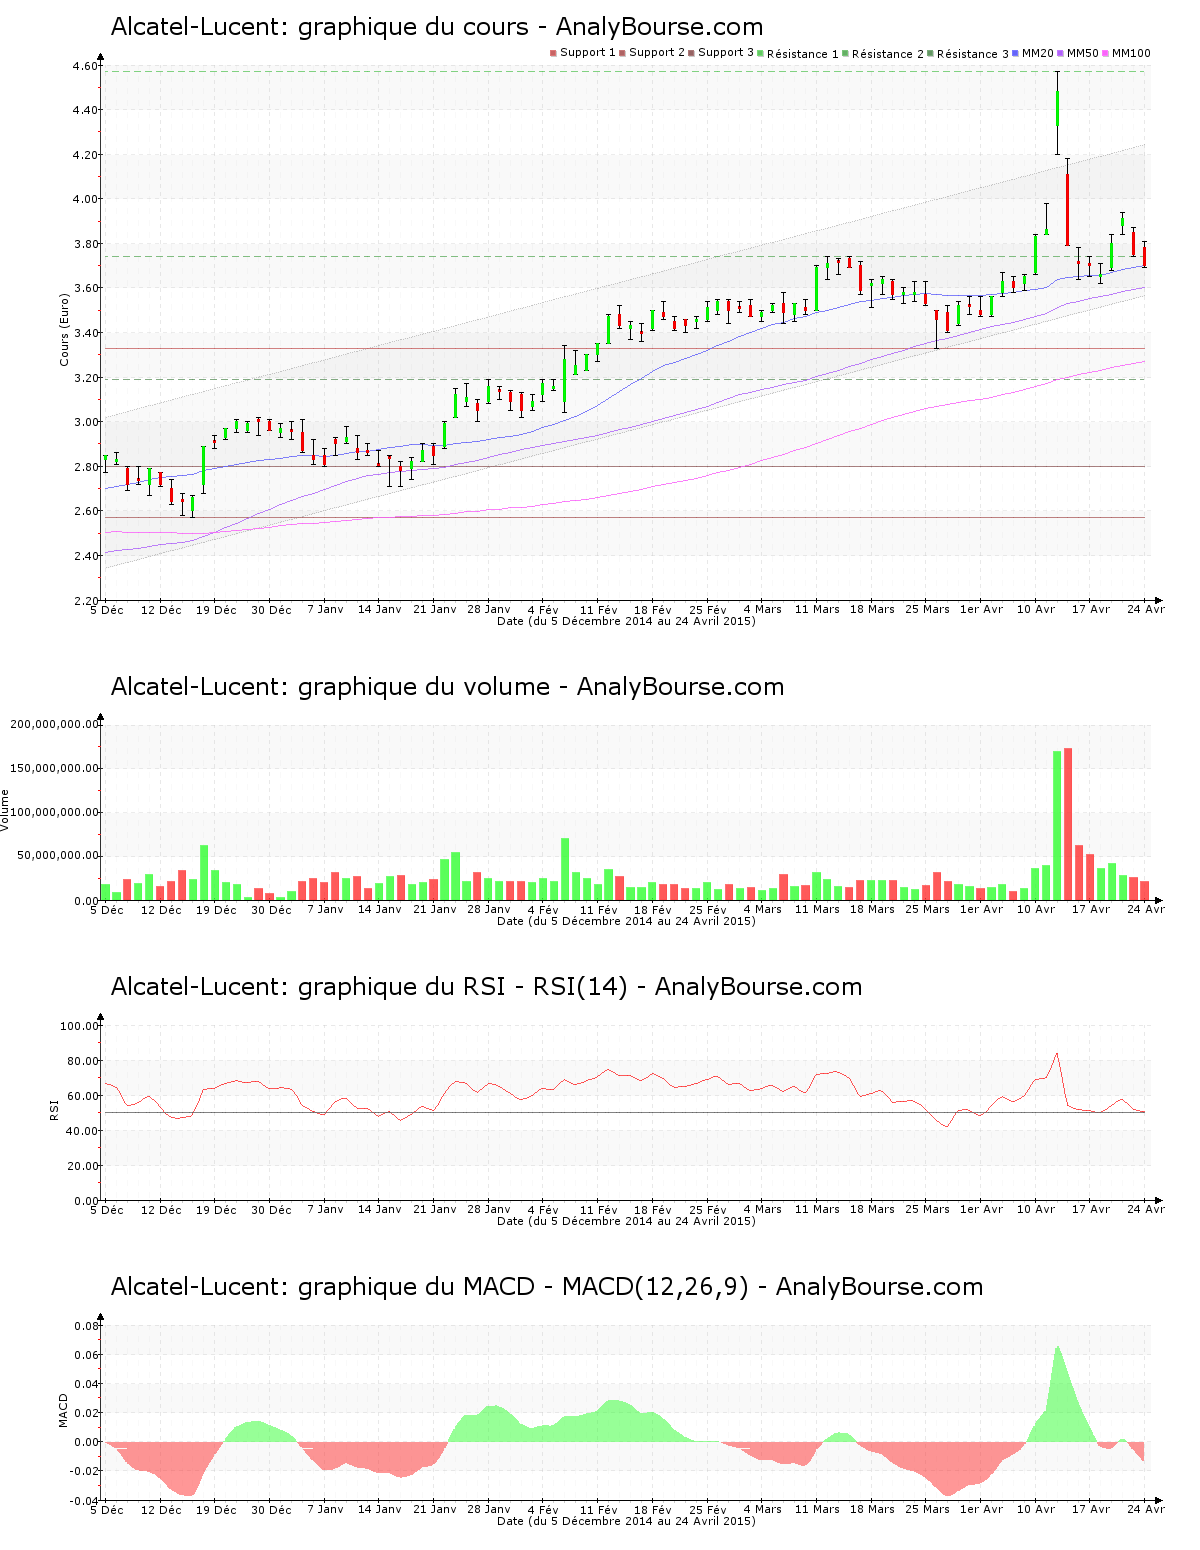Click the 0.08 value on MACD axis
The width and height of the screenshot is (1200, 1550).
point(87,1326)
